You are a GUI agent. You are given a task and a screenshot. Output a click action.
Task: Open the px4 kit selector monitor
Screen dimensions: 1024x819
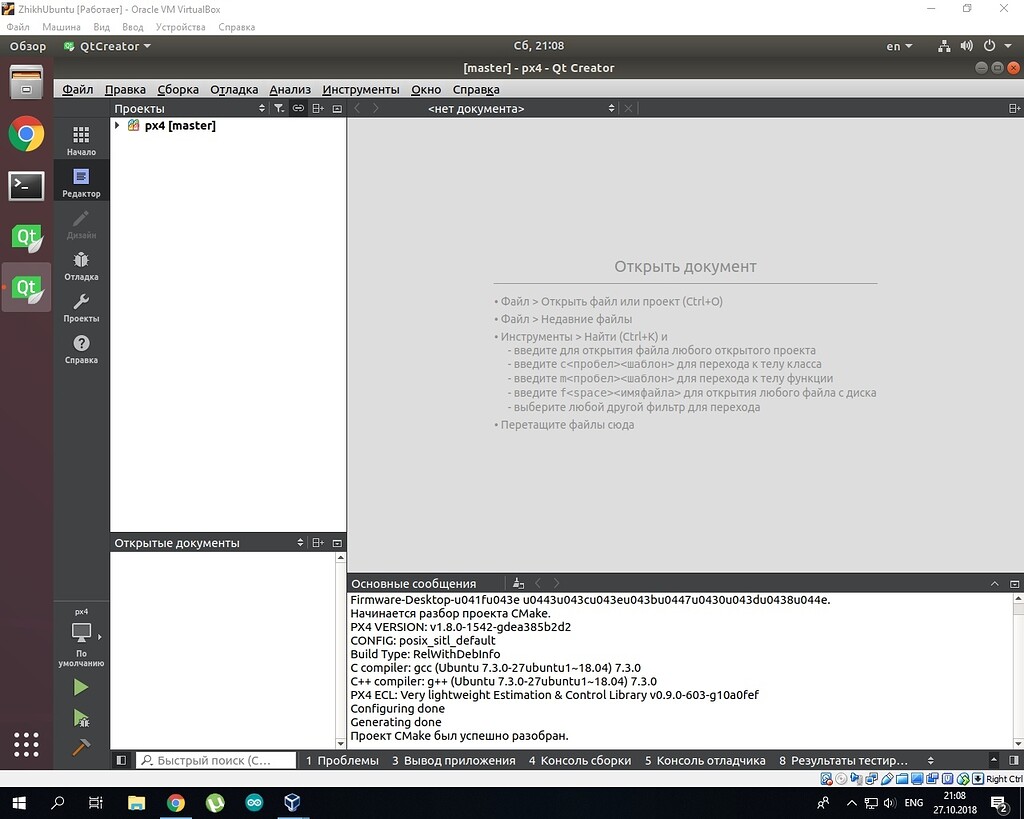click(x=81, y=637)
